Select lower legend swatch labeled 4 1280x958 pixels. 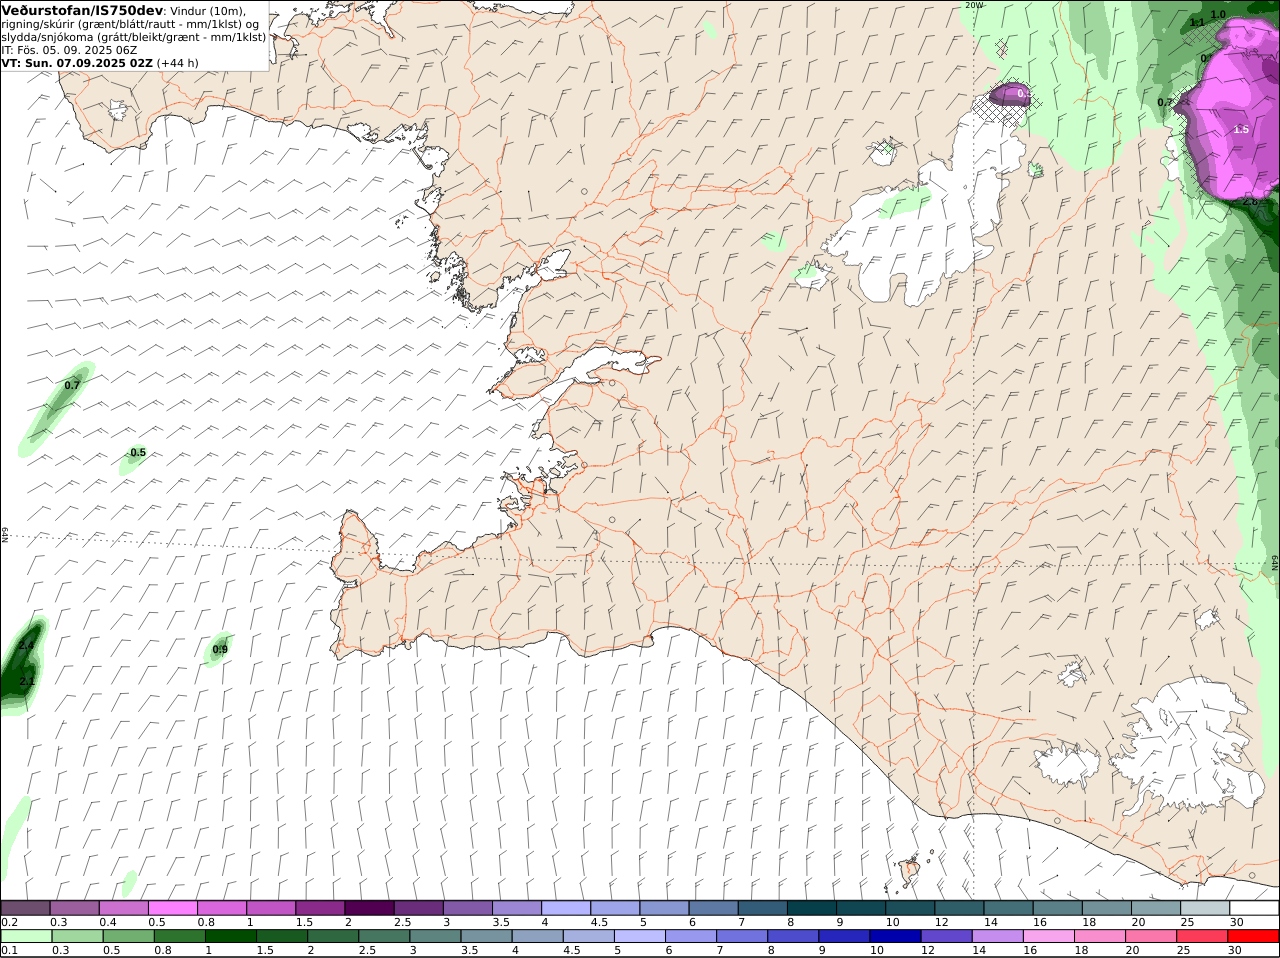(x=538, y=936)
